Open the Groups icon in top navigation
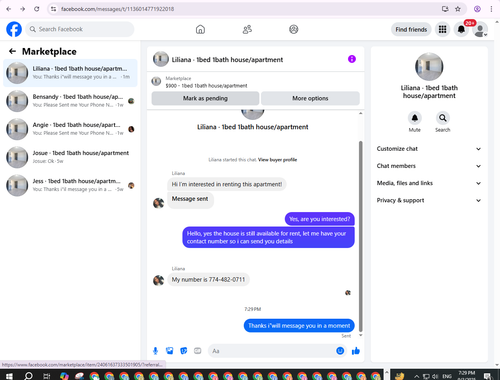 pos(293,29)
